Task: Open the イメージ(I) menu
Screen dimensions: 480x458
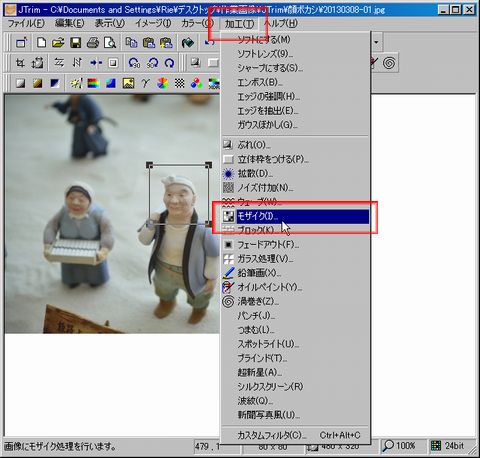Action: (153, 23)
